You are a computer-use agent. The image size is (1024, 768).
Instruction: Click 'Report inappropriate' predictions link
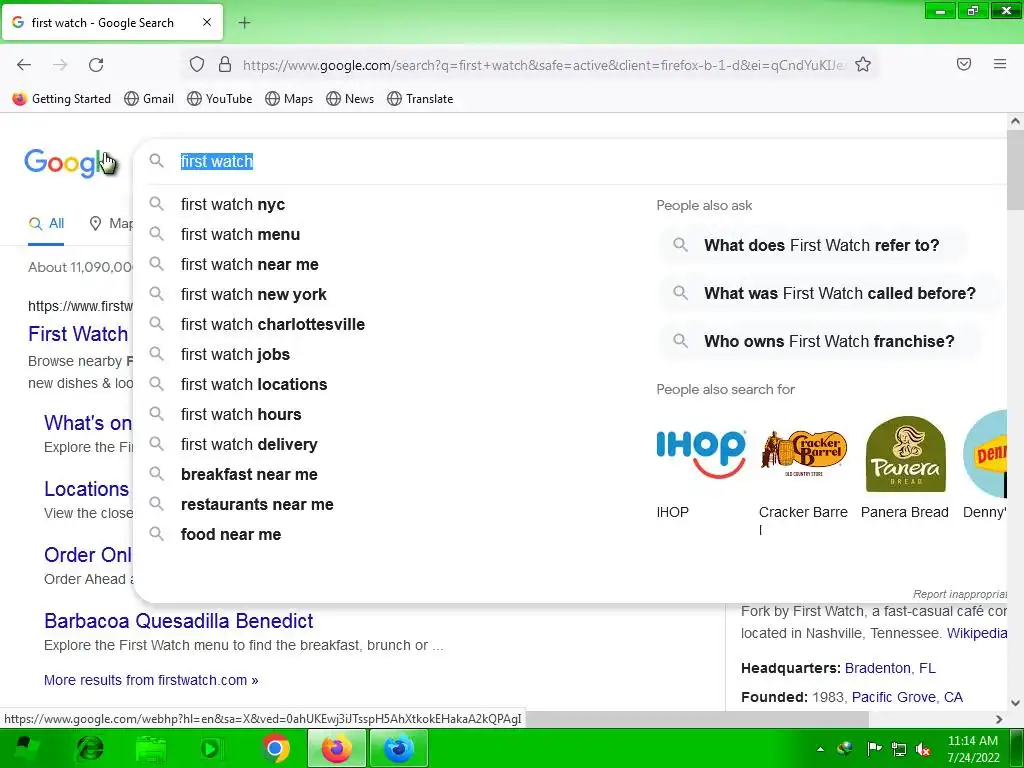tap(959, 594)
